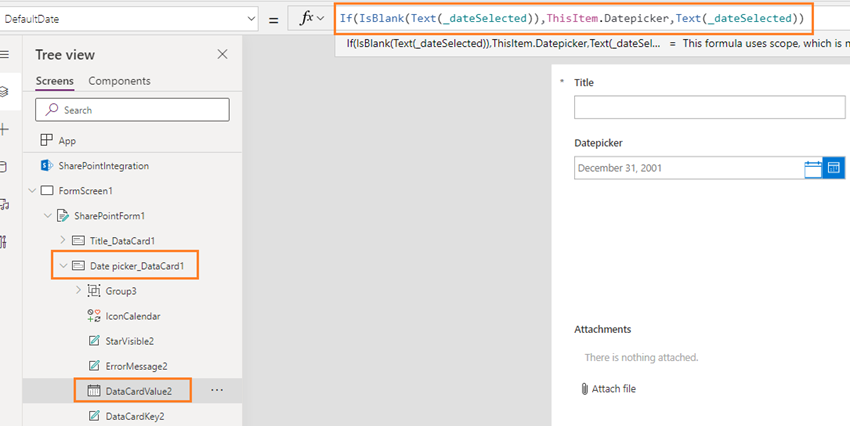Click the Date picker_DataCard1 card icon
This screenshot has height=426, width=850.
click(78, 266)
